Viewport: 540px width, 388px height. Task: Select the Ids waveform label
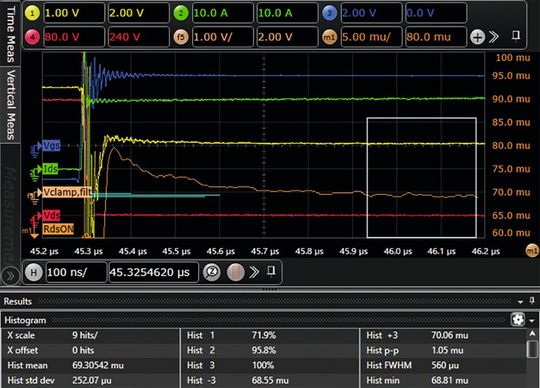pyautogui.click(x=51, y=169)
